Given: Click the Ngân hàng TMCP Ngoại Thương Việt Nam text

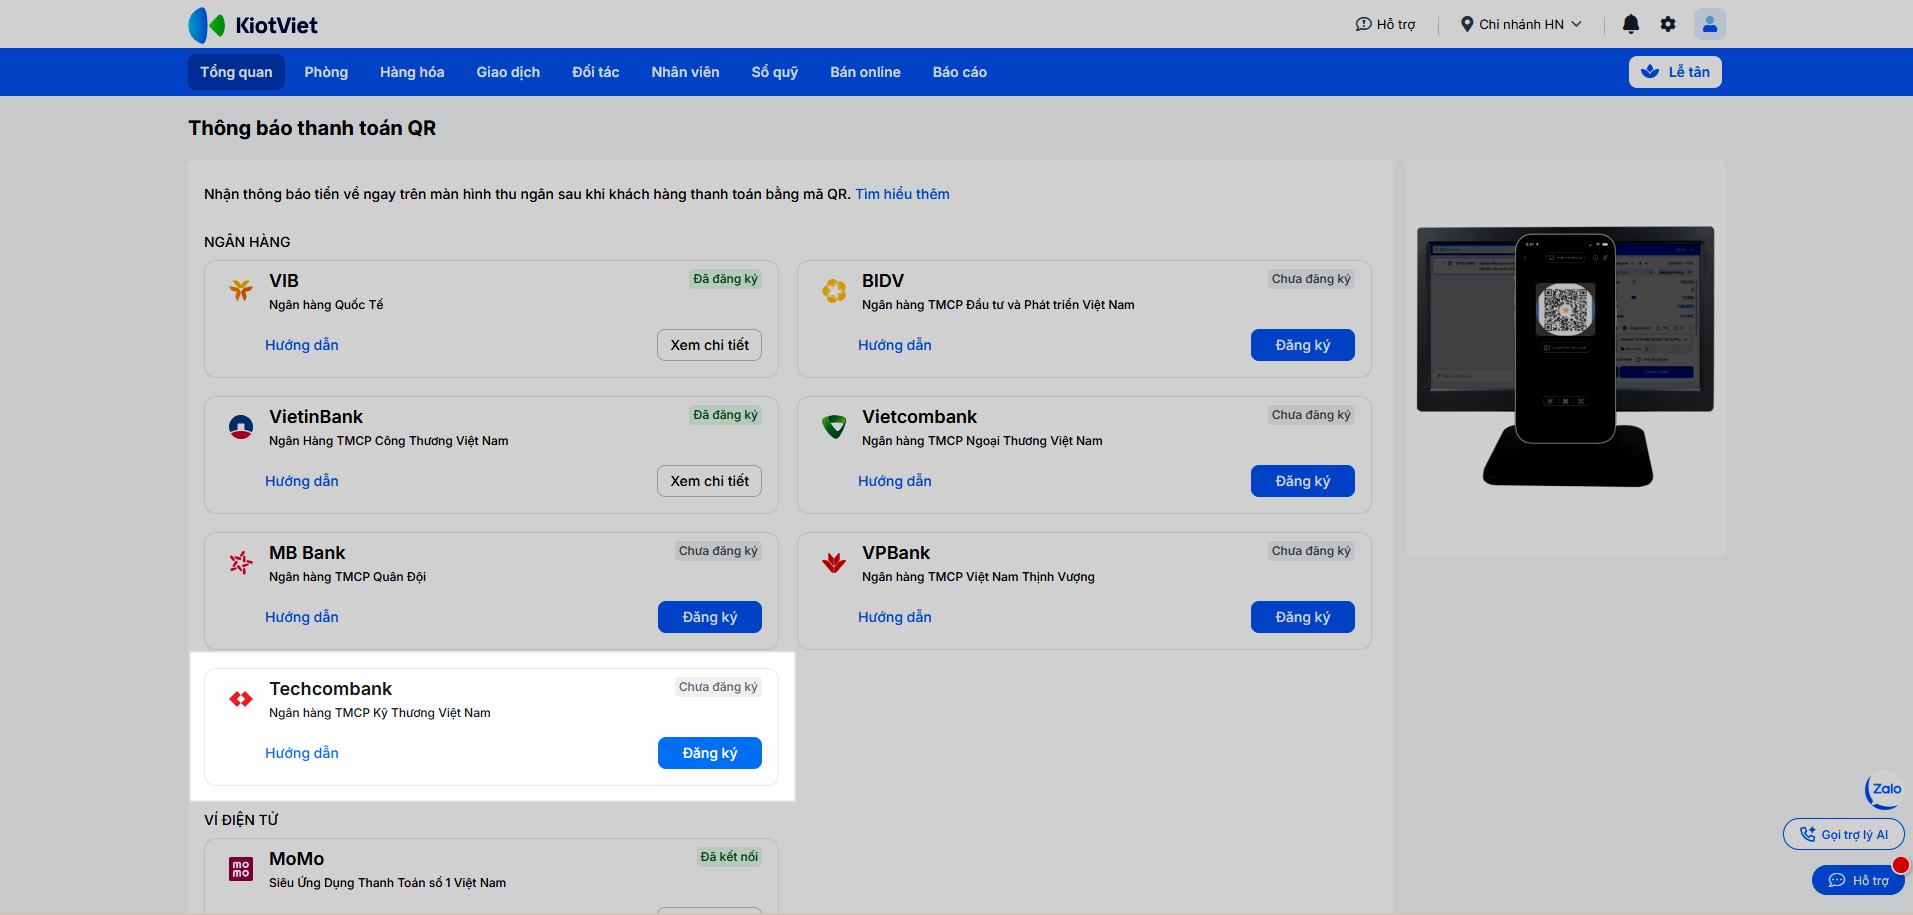Looking at the screenshot, I should pyautogui.click(x=982, y=441).
